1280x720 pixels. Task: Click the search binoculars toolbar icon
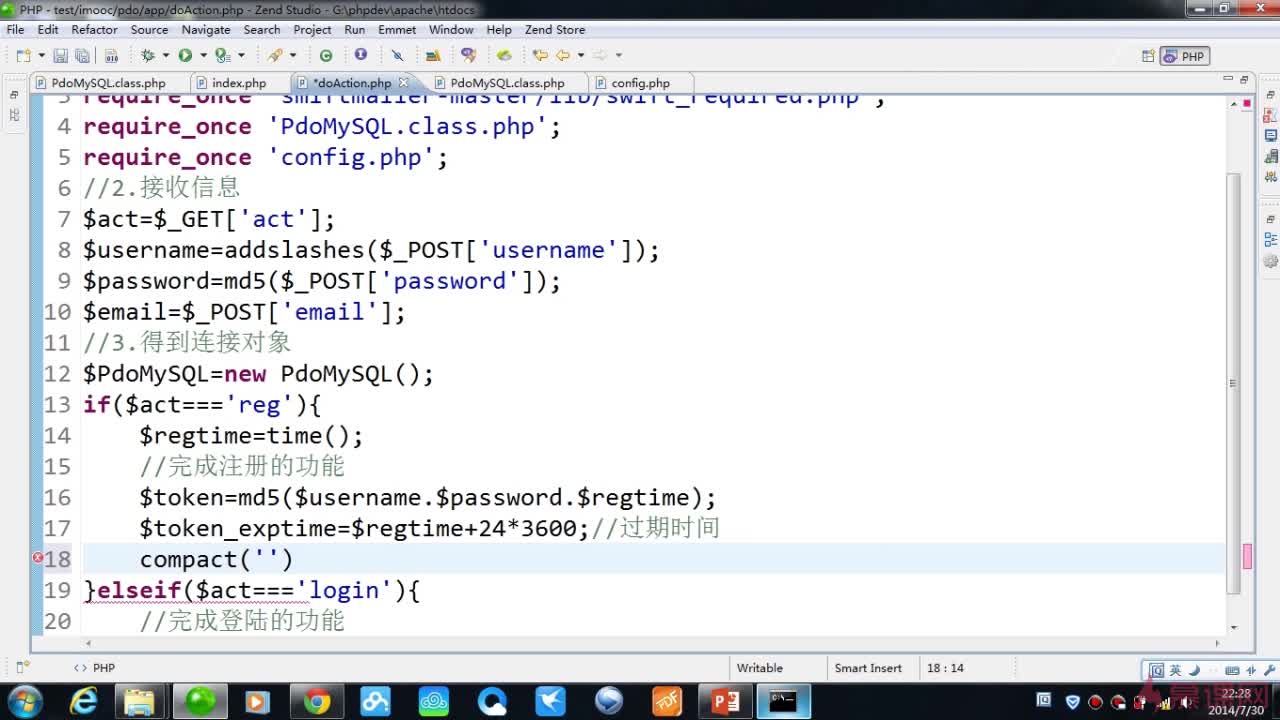(468, 56)
